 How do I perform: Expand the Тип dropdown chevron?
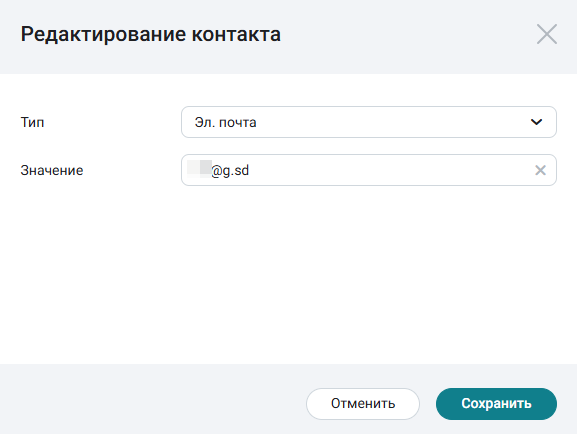[537, 122]
